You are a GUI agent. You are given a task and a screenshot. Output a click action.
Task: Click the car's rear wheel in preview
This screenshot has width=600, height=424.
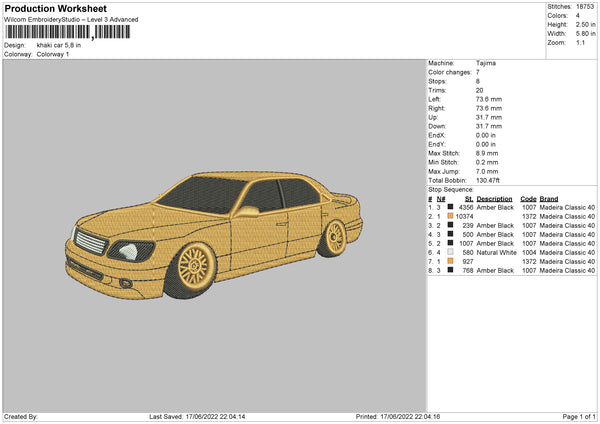[x=335, y=236]
